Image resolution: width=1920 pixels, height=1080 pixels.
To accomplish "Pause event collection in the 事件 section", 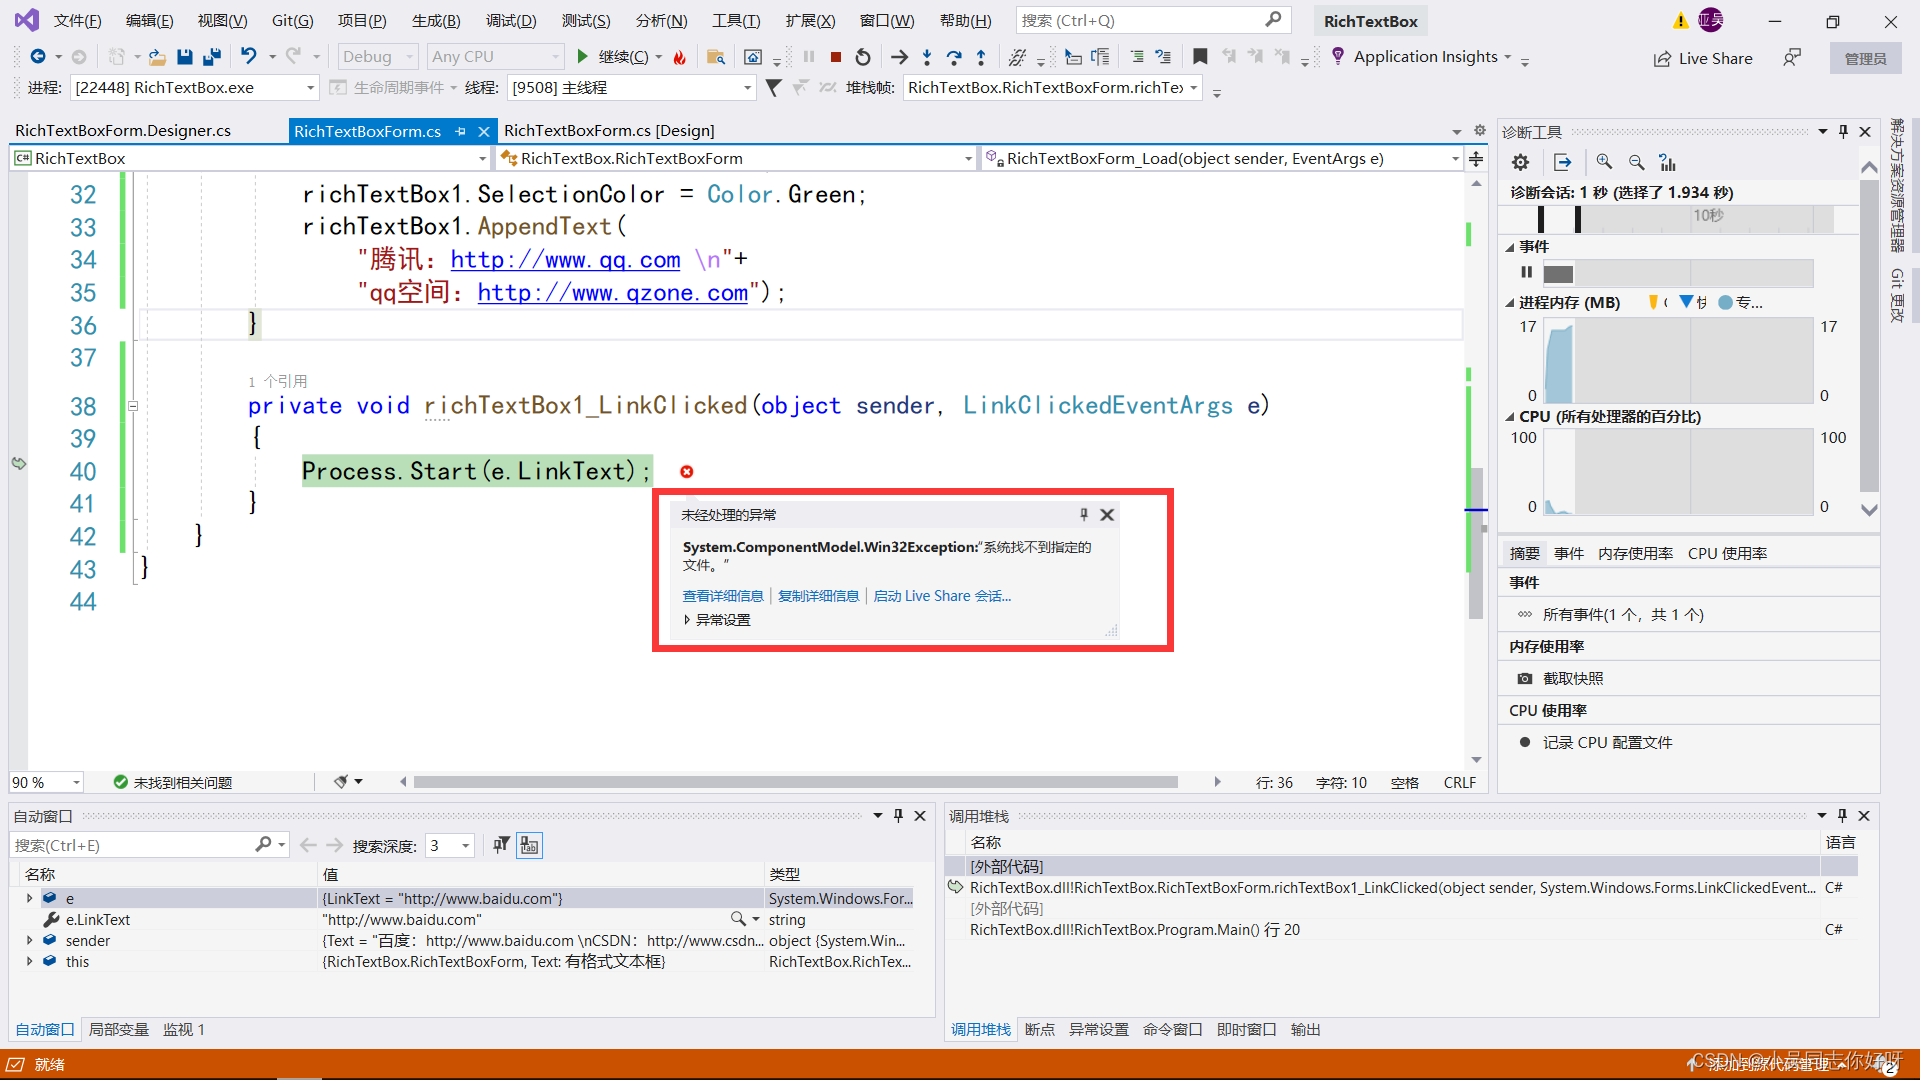I will (x=1526, y=272).
